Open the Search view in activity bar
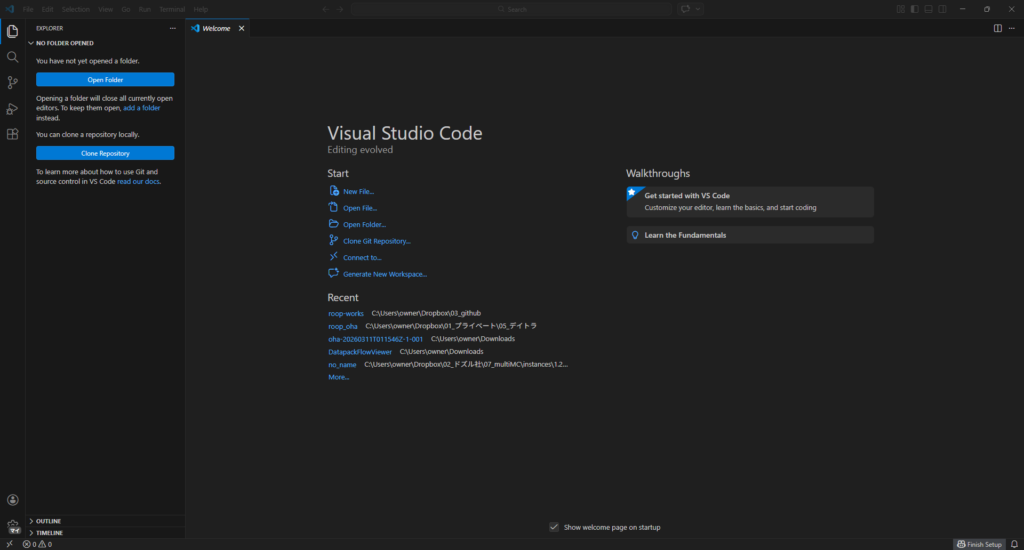The height and width of the screenshot is (550, 1024). pyautogui.click(x=12, y=57)
